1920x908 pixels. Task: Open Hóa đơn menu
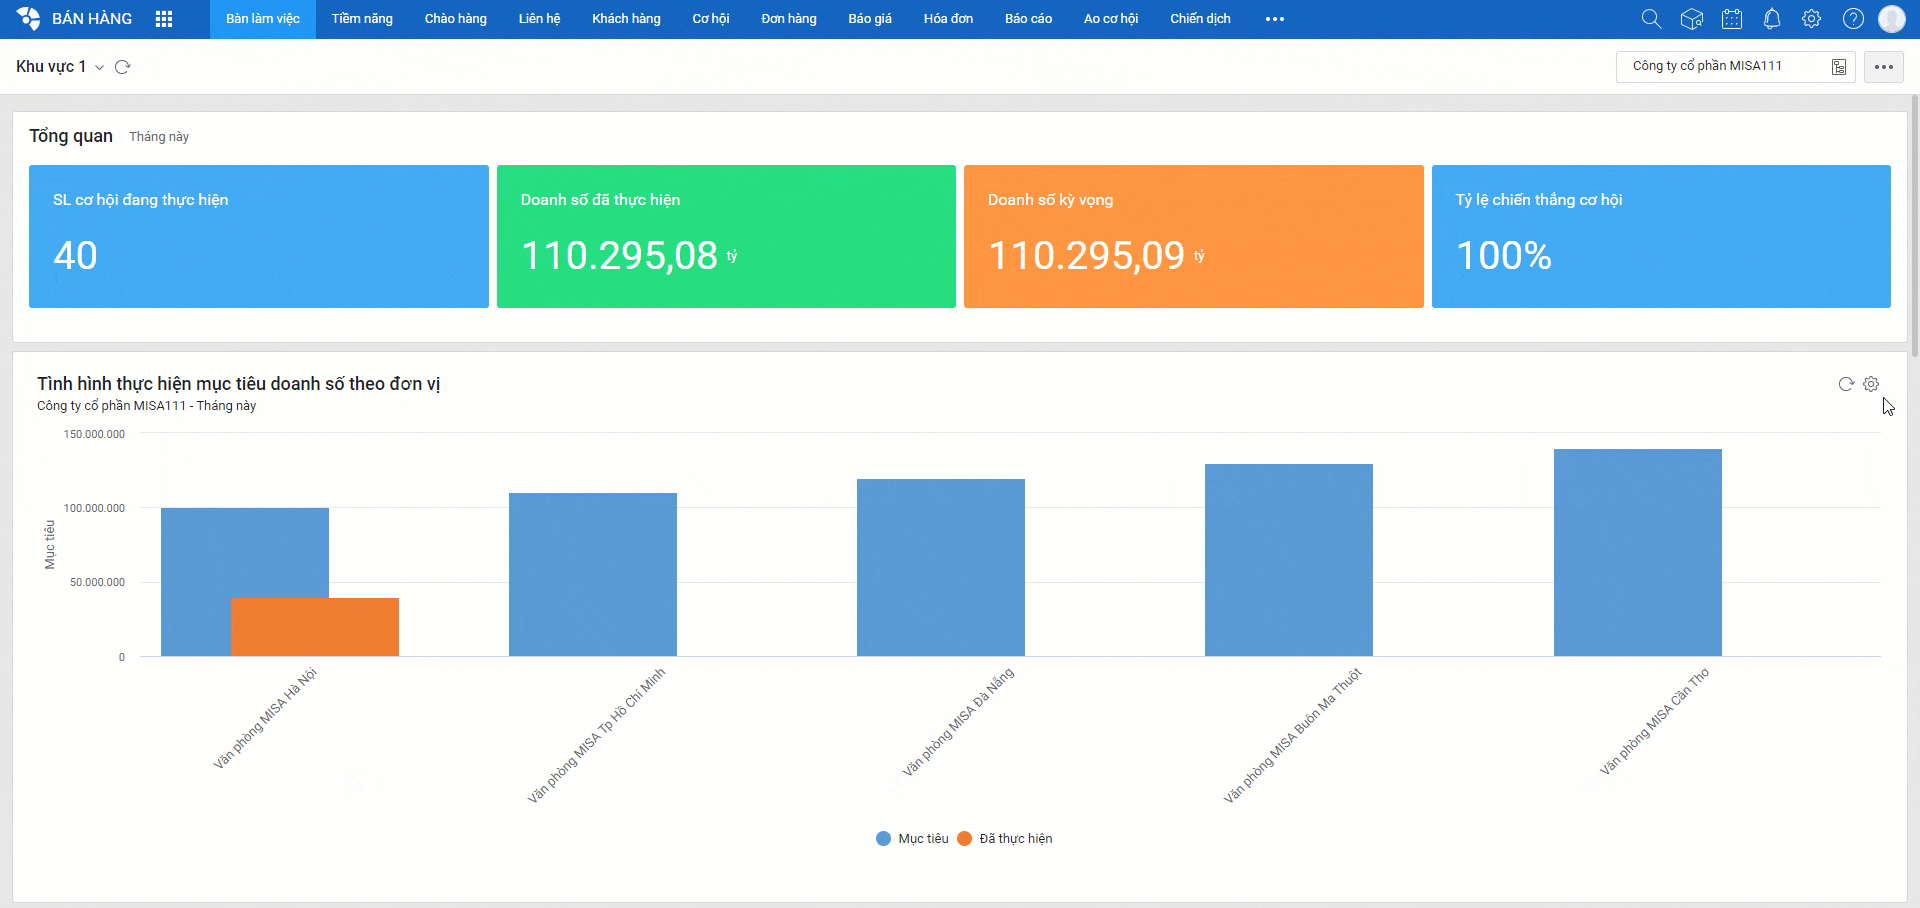tap(948, 19)
